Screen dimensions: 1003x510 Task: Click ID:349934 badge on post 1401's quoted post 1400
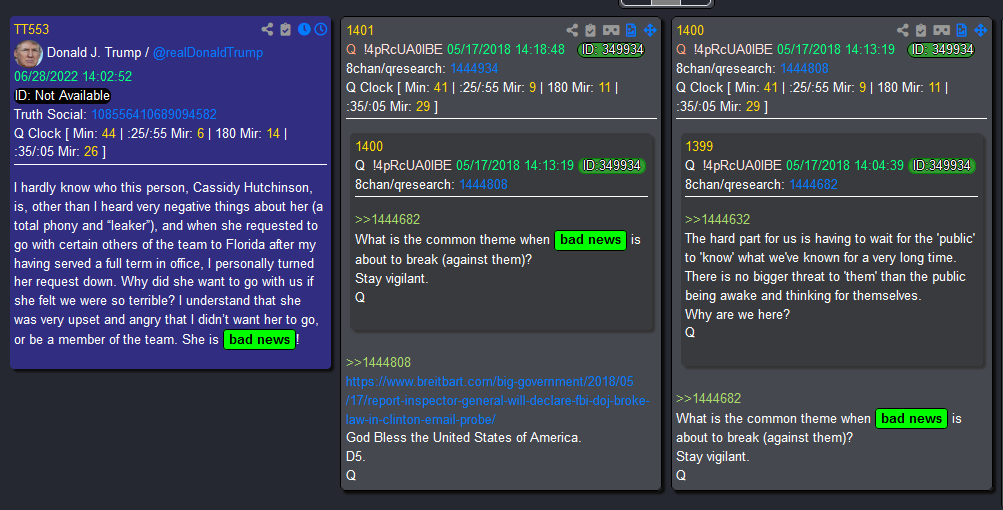click(x=612, y=166)
